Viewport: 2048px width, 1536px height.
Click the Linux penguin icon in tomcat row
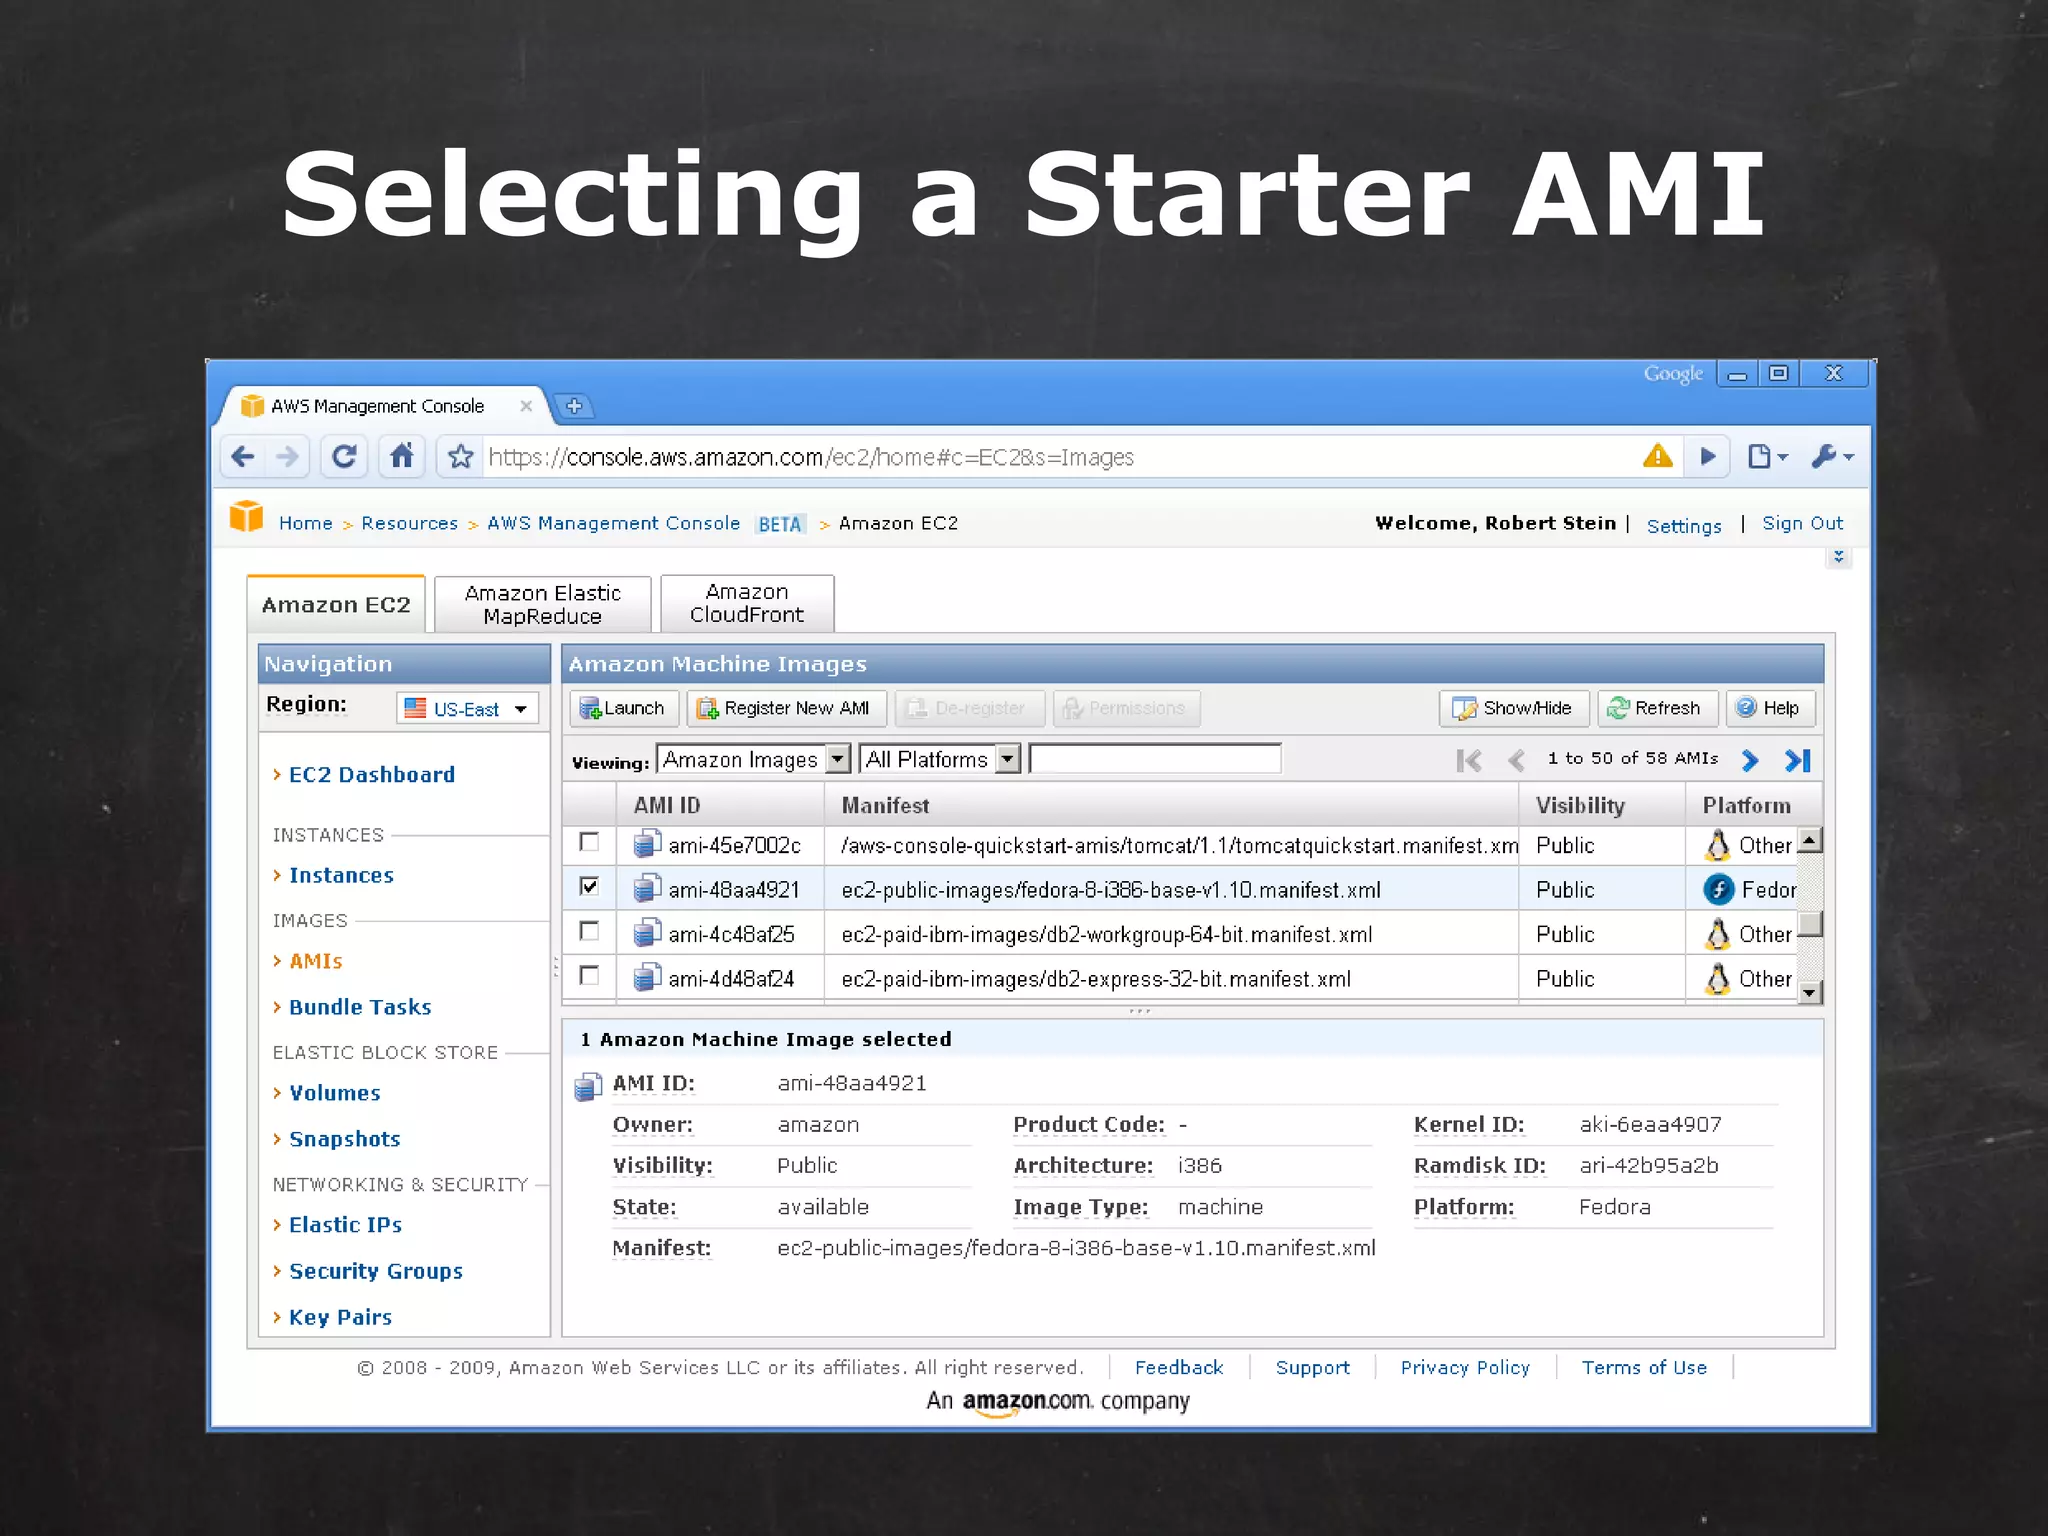click(x=1717, y=845)
